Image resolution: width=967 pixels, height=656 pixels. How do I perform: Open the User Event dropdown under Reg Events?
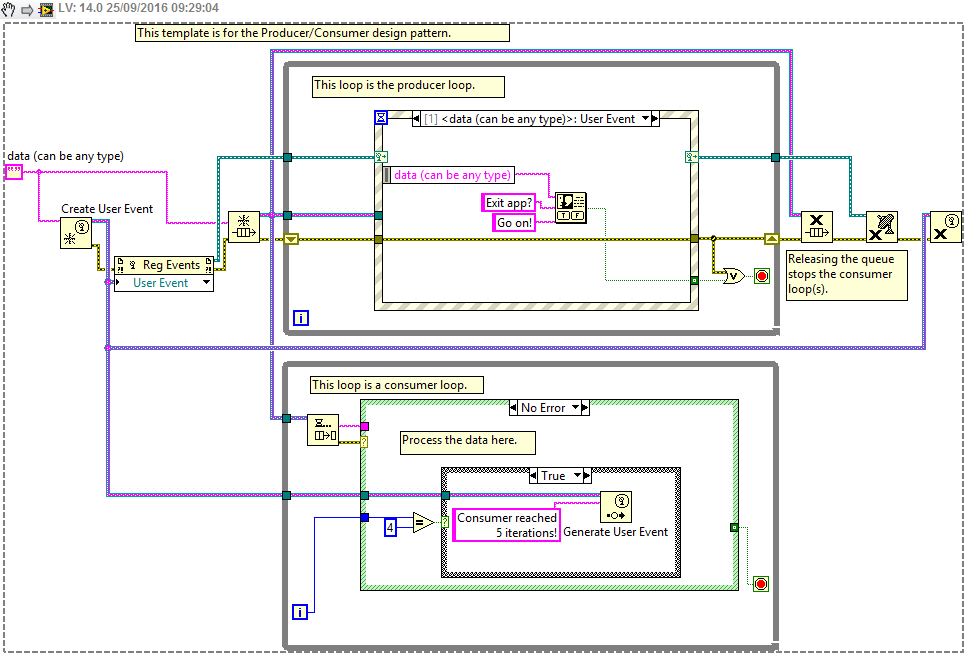[207, 283]
